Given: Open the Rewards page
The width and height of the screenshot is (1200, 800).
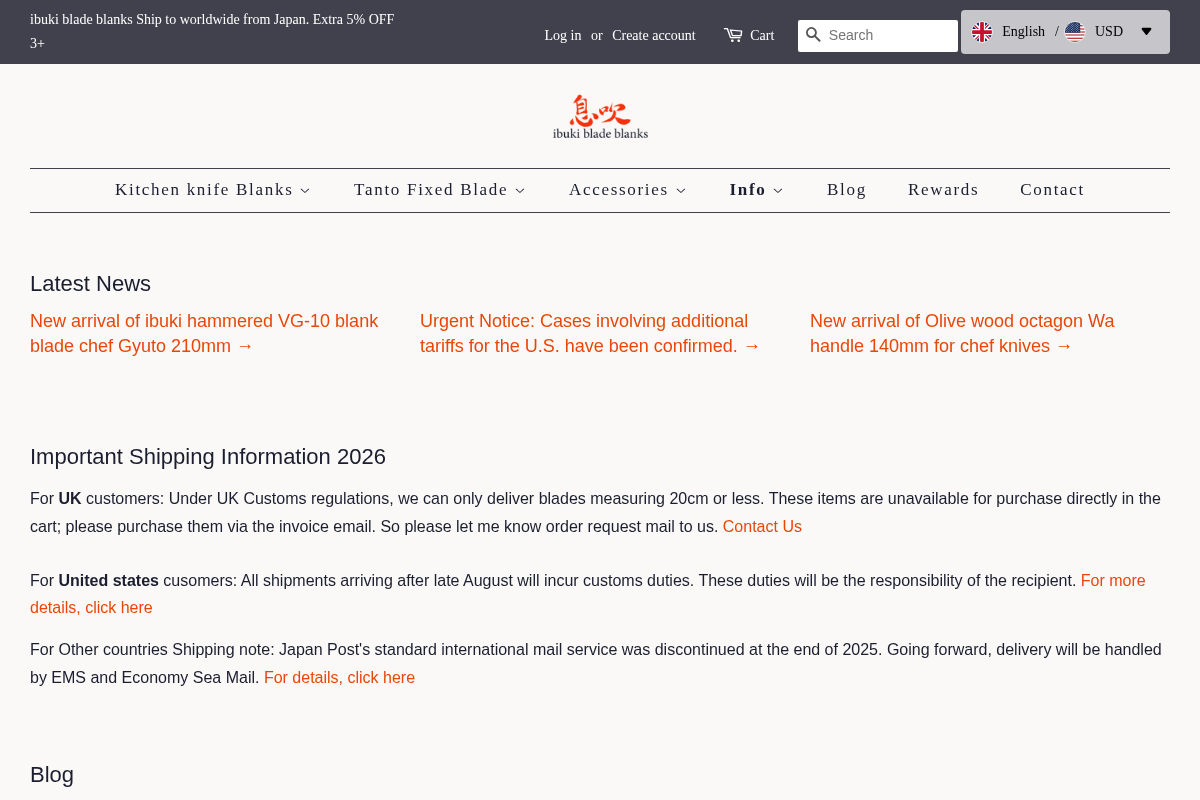Looking at the screenshot, I should click(x=943, y=189).
